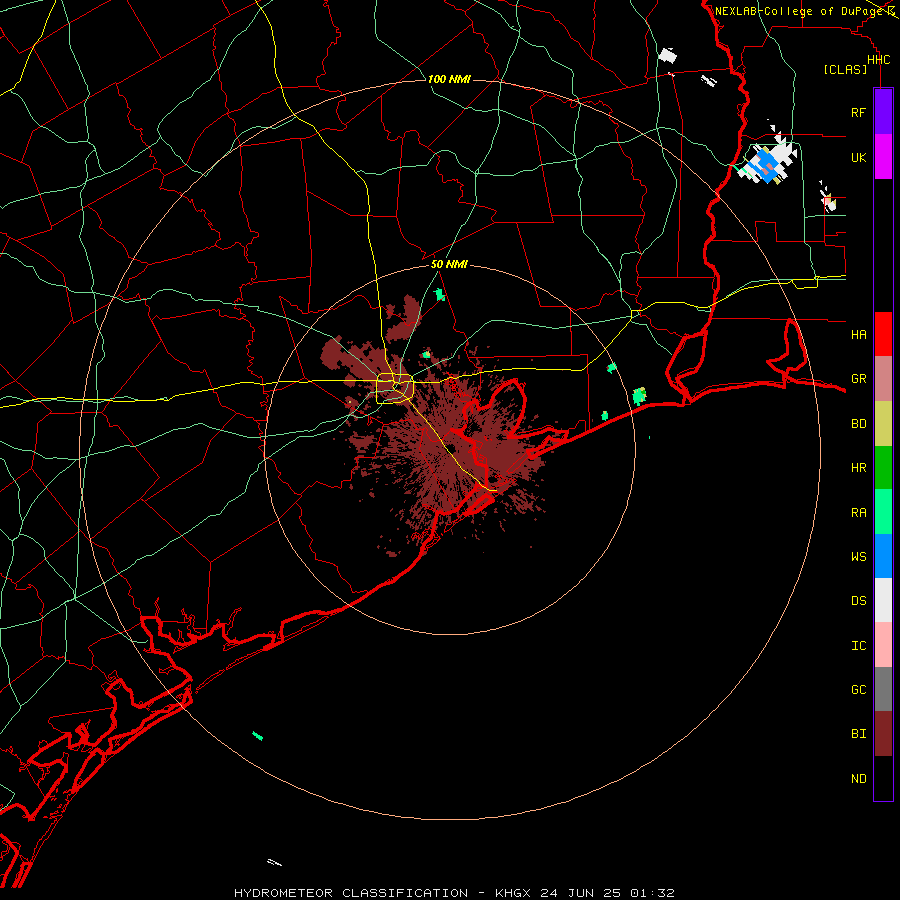Select the gray GC legend swatch
Screen dimensions: 900x900
click(883, 689)
